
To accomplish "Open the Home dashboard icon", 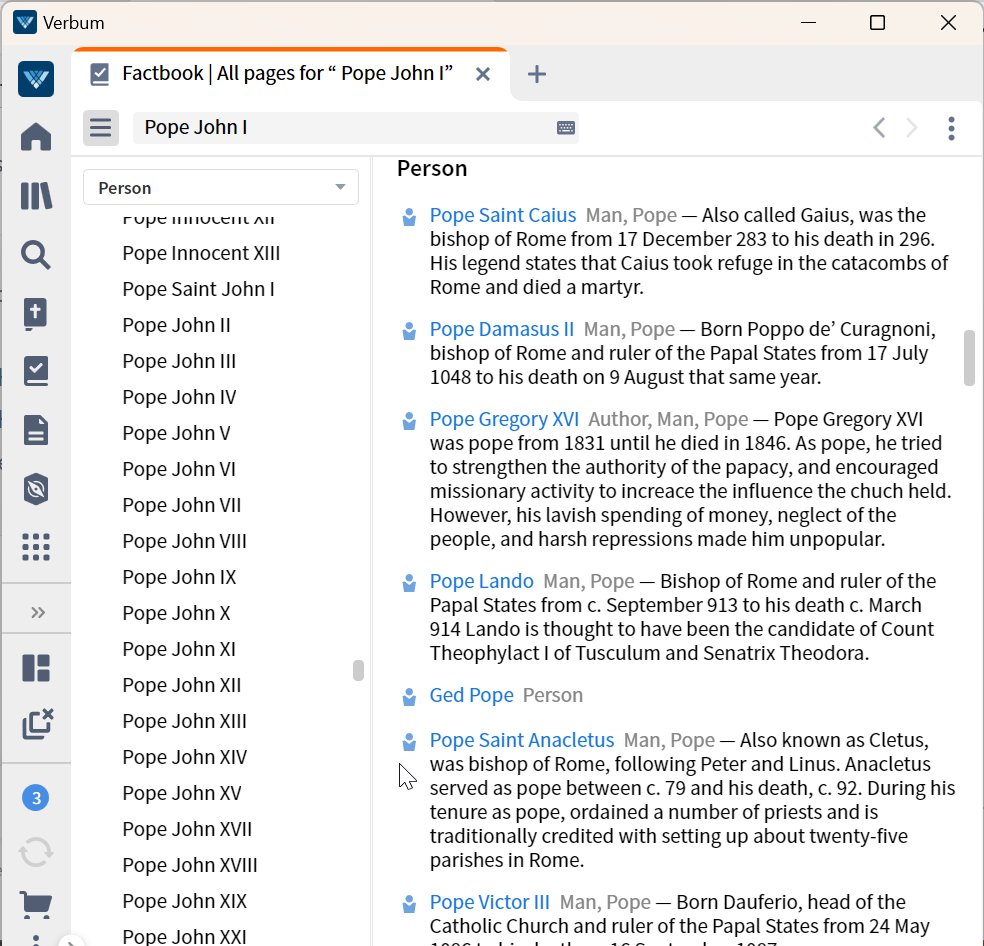I will (36, 136).
